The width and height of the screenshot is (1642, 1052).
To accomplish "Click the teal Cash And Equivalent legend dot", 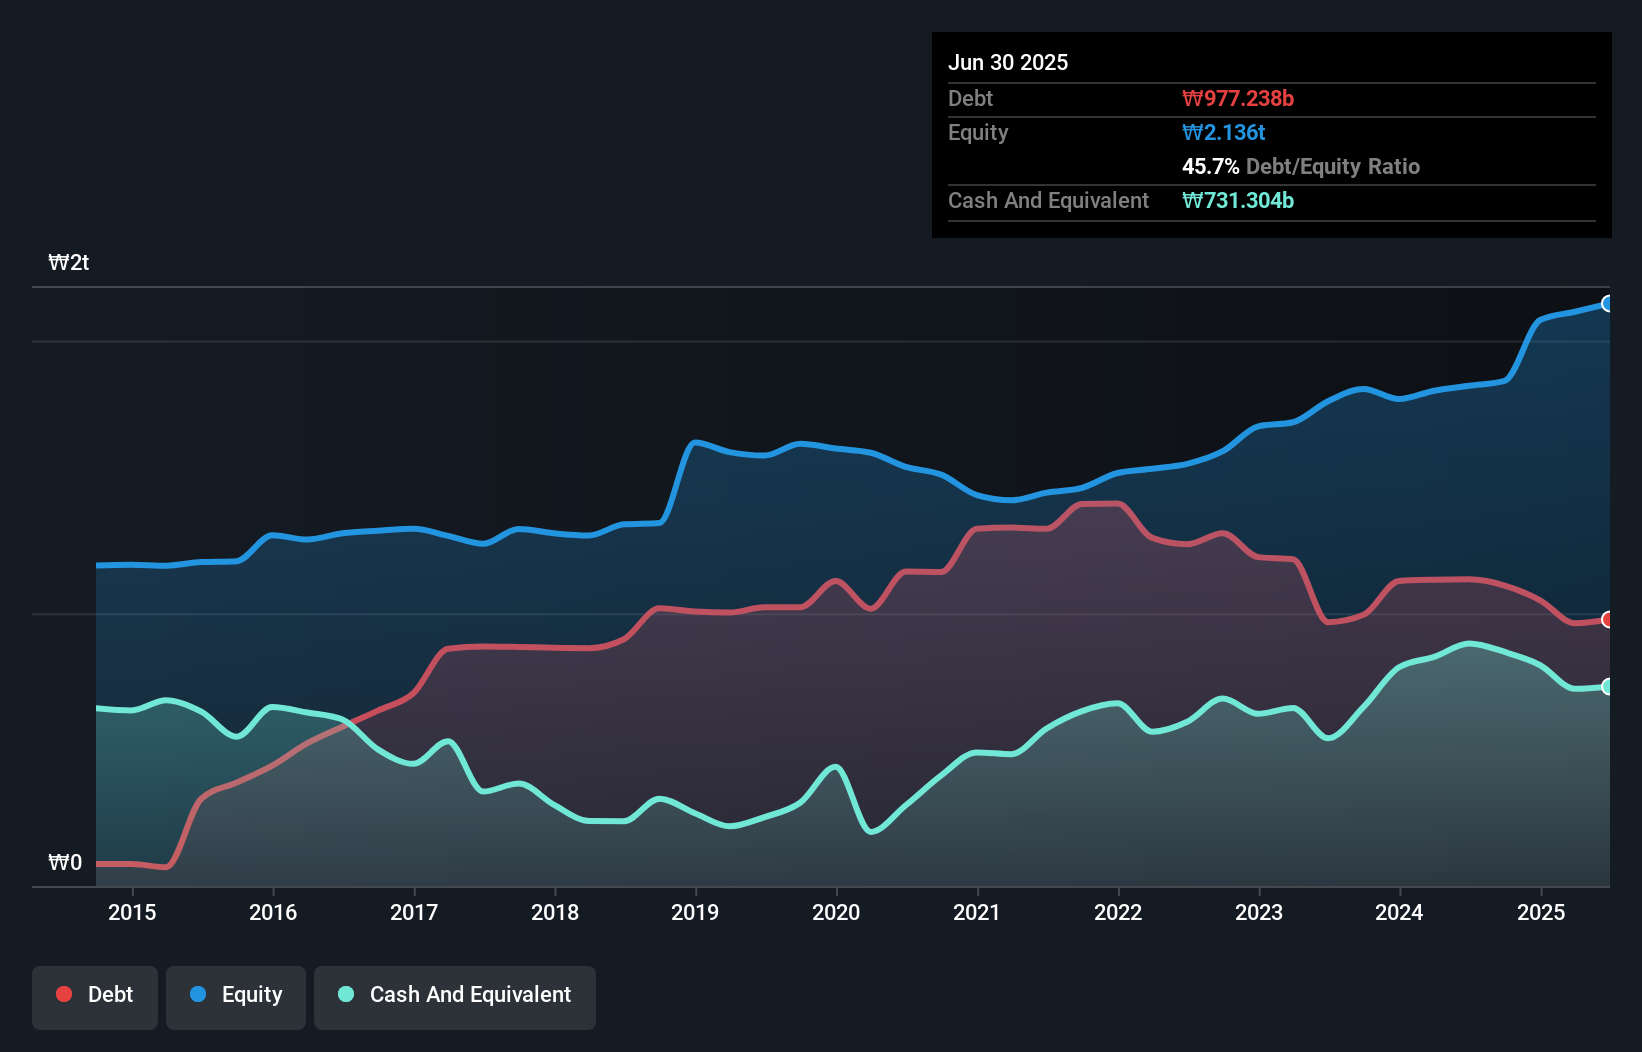I will coord(346,994).
